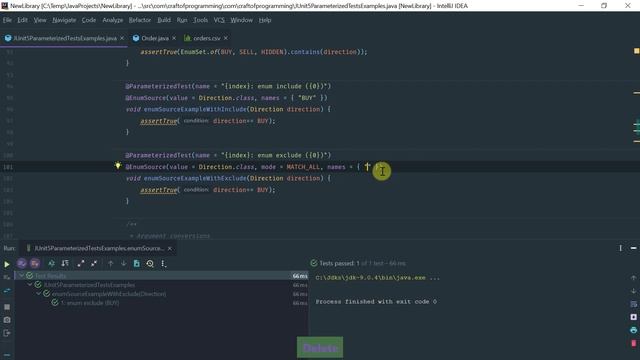
Task: Open the File menu
Action: [7, 20]
